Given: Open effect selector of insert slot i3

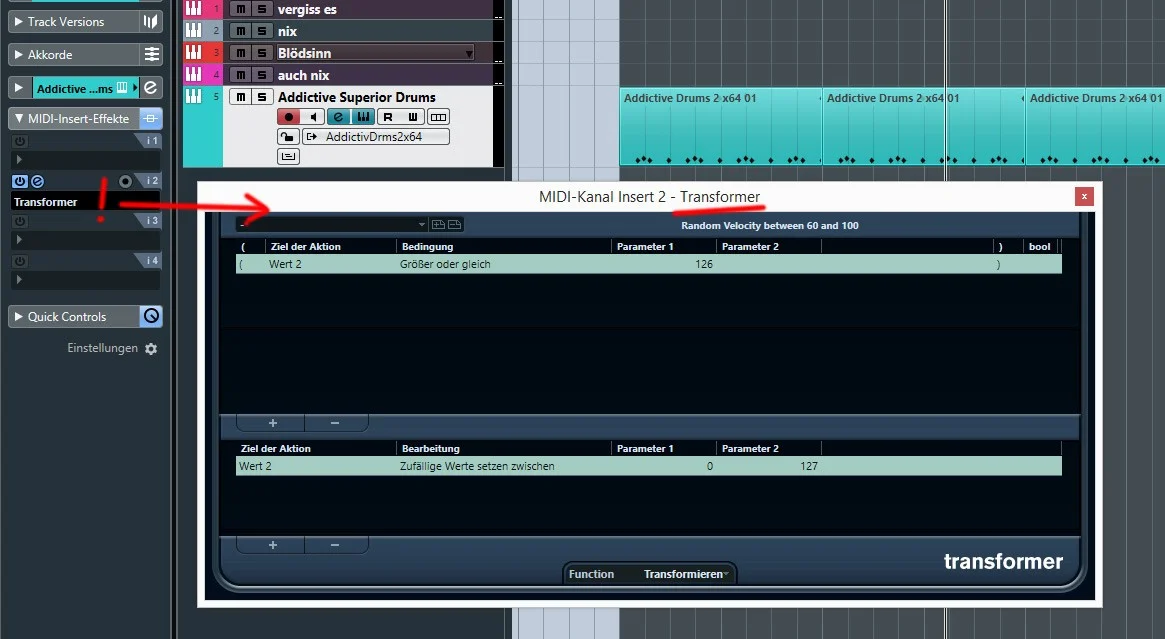Looking at the screenshot, I should (x=85, y=240).
